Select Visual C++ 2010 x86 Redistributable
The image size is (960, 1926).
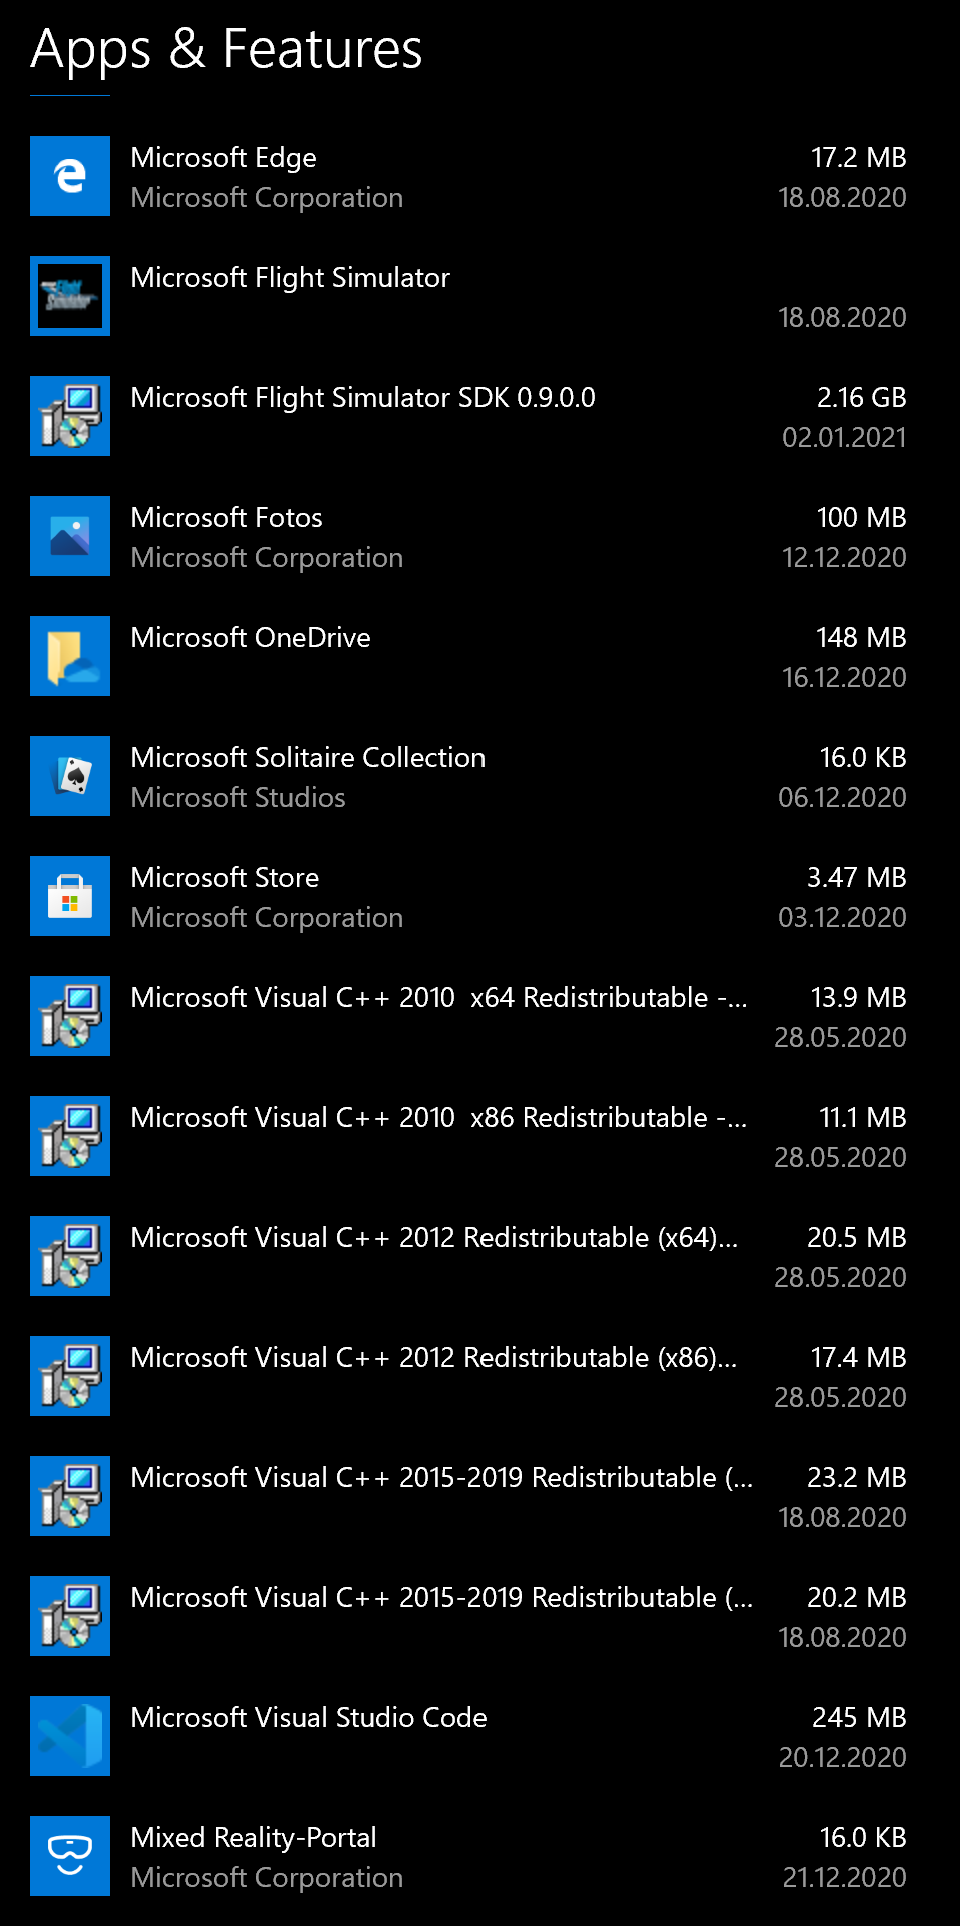[x=438, y=1118]
